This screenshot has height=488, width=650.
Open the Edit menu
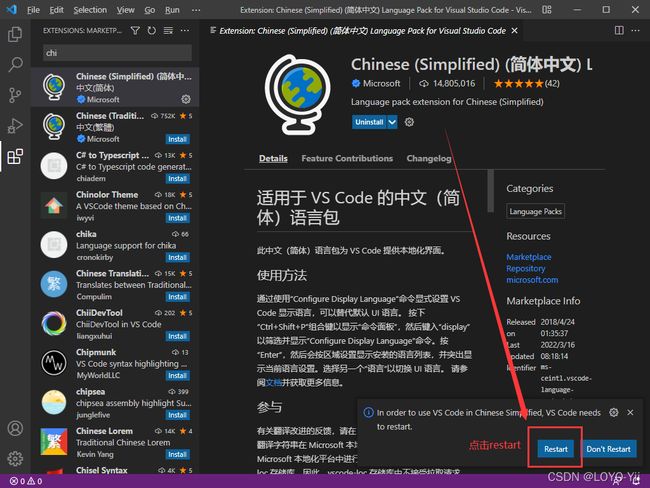tap(56, 10)
